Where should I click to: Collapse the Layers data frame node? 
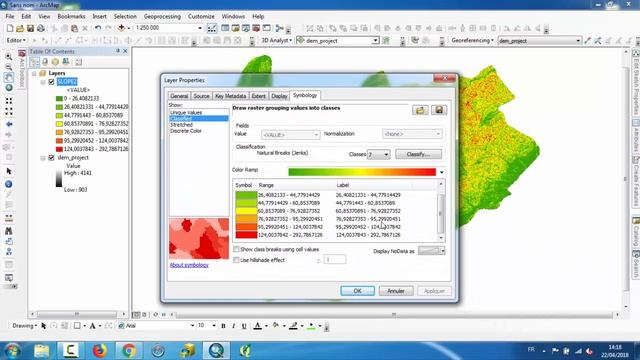[x=34, y=73]
